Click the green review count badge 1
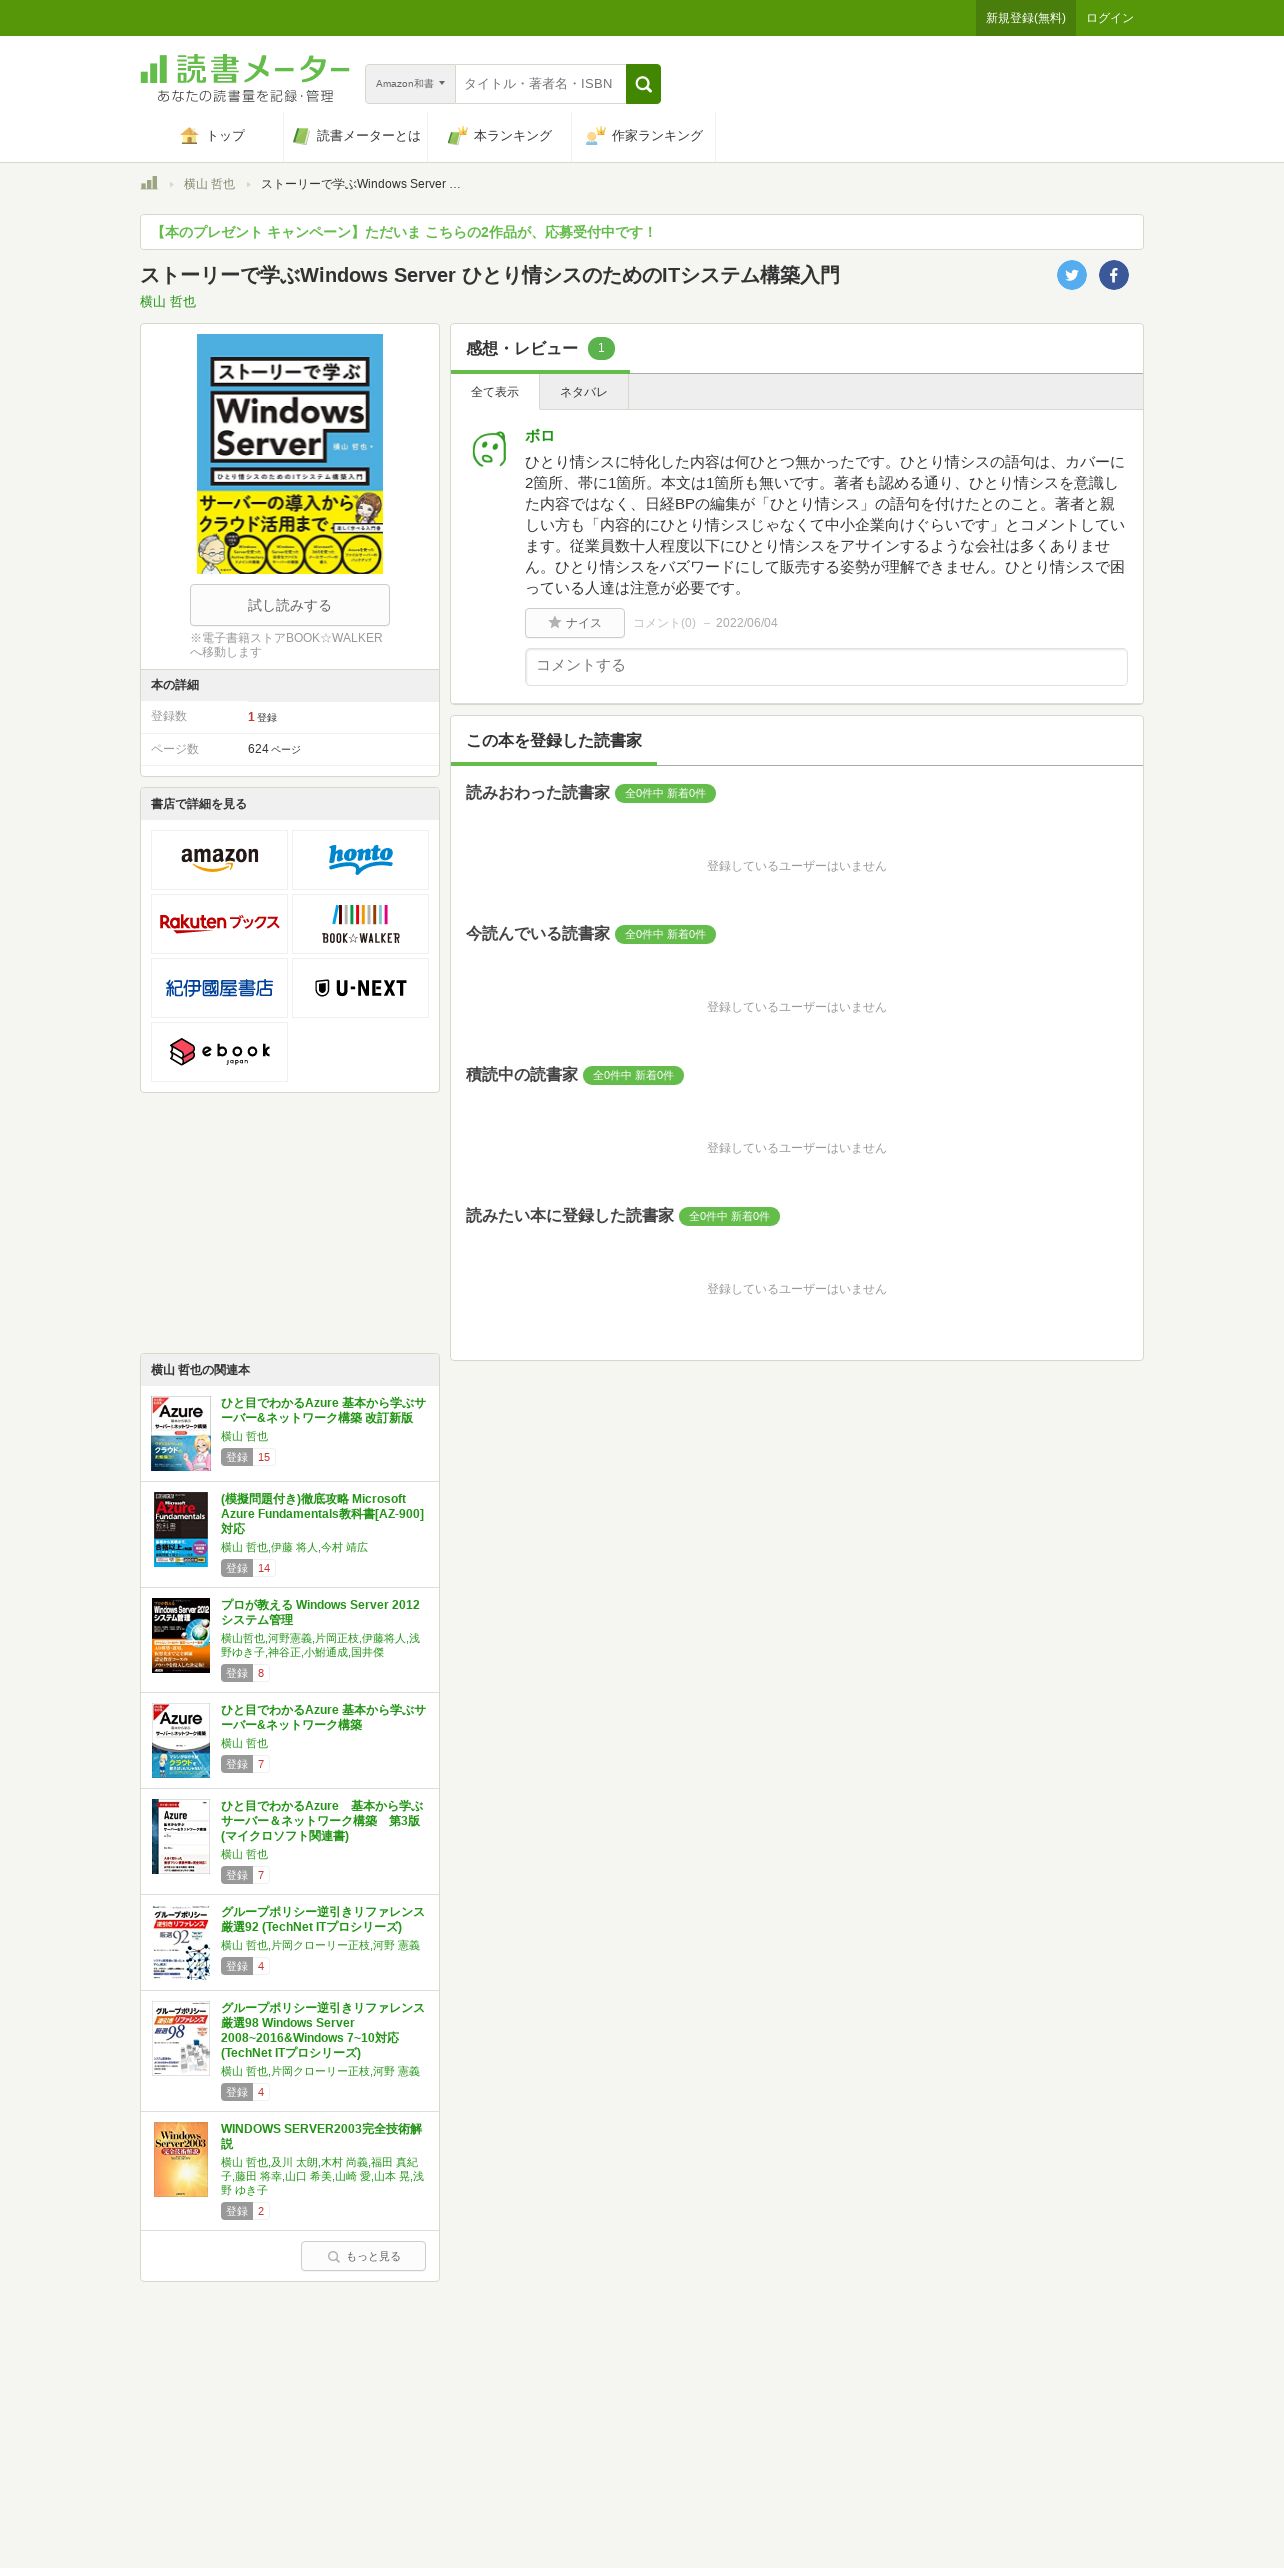 pos(601,348)
